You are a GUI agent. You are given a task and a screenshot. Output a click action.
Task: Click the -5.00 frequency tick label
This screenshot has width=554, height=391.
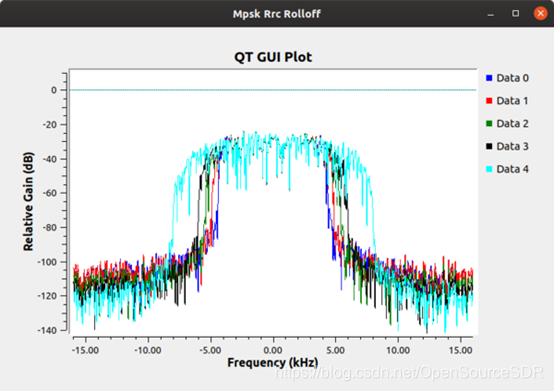coord(211,350)
